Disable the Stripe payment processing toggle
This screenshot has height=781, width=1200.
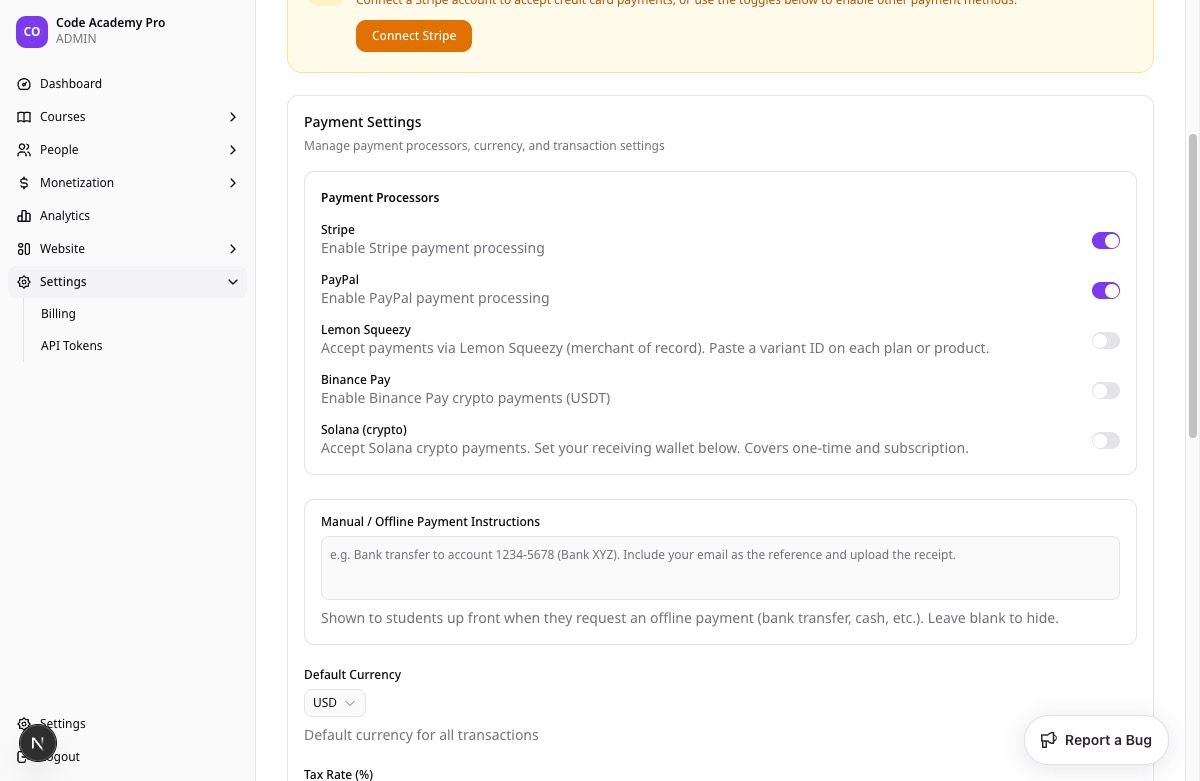pos(1105,241)
